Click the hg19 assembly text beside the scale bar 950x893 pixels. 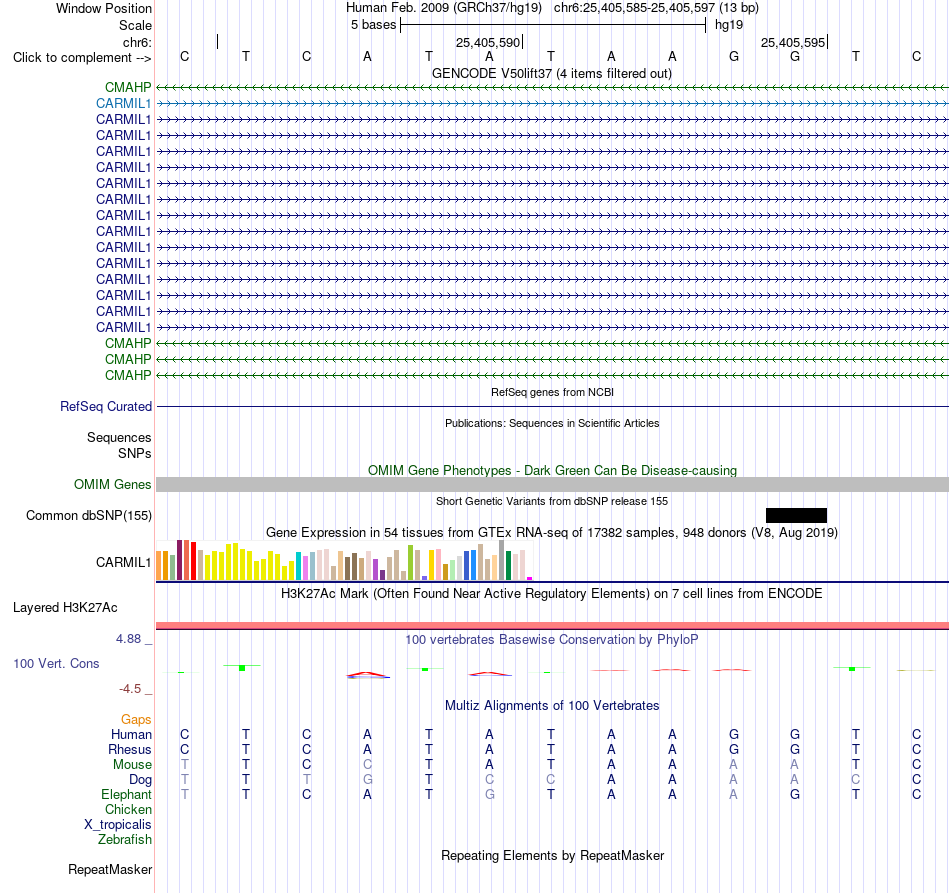coord(729,25)
